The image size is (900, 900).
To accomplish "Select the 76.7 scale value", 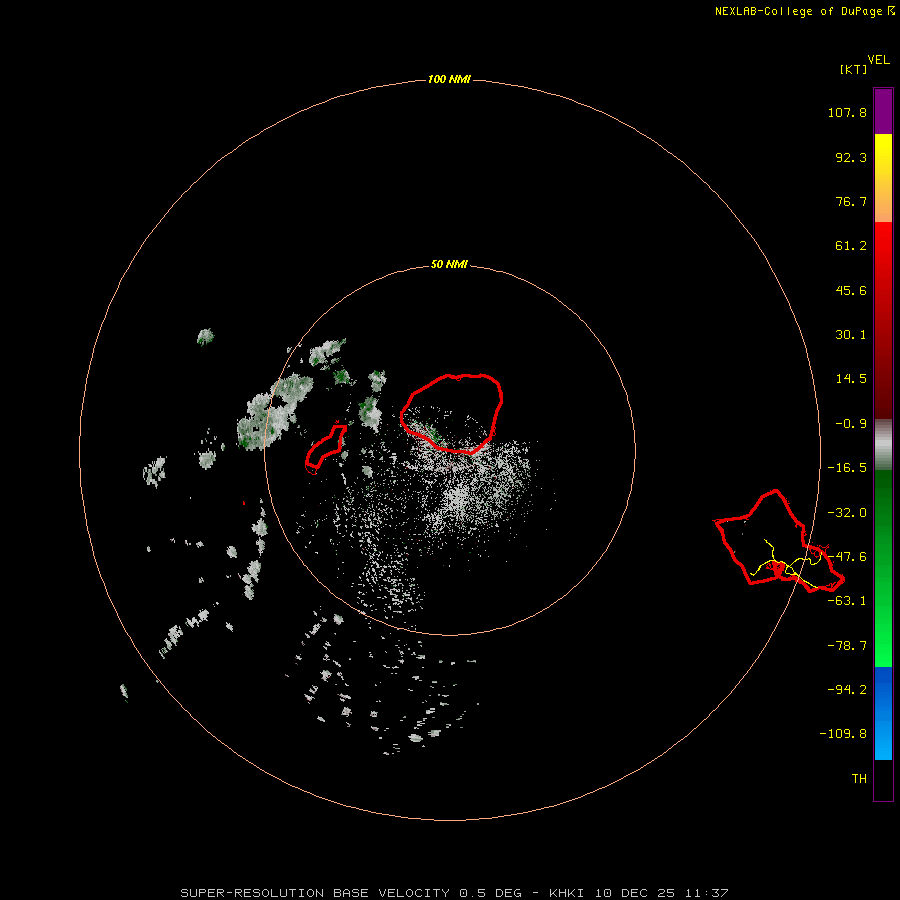I will 851,201.
